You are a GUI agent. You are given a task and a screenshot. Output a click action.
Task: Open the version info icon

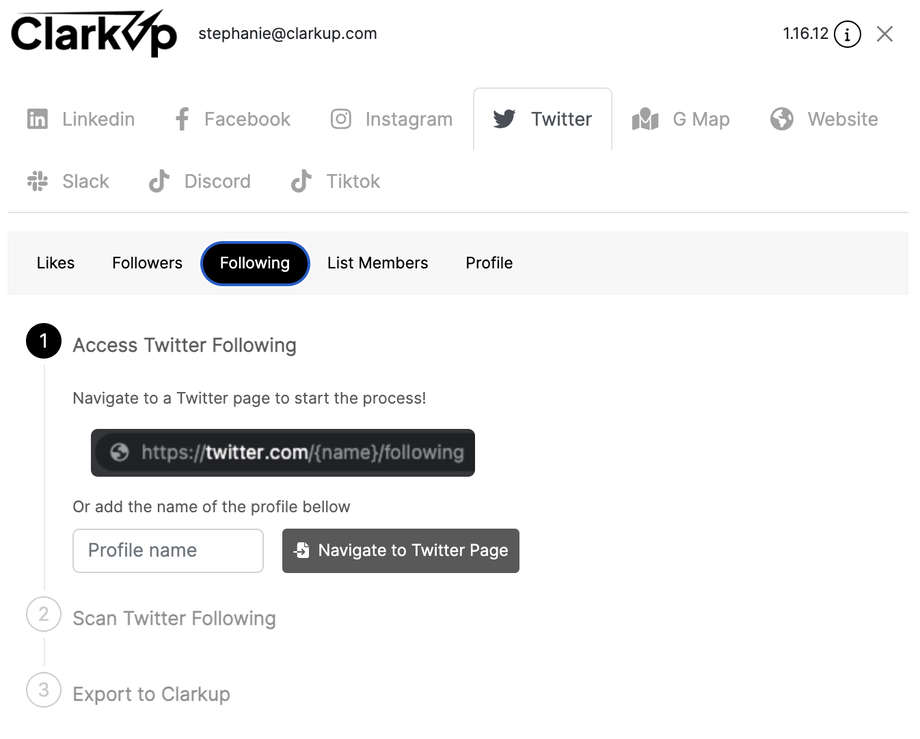click(847, 35)
